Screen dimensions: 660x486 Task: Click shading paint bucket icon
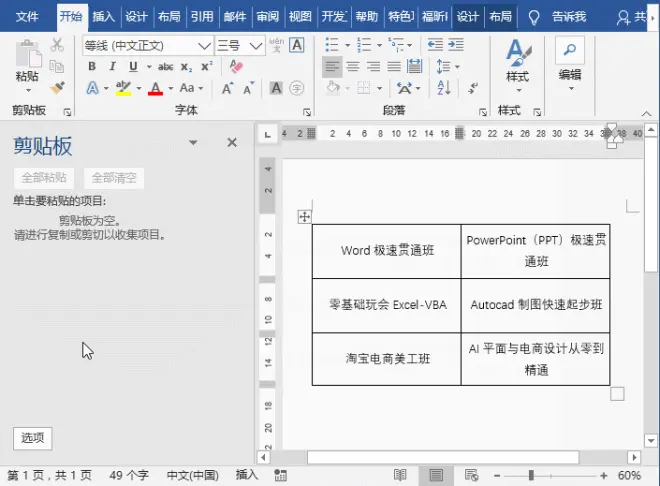[x=333, y=88]
